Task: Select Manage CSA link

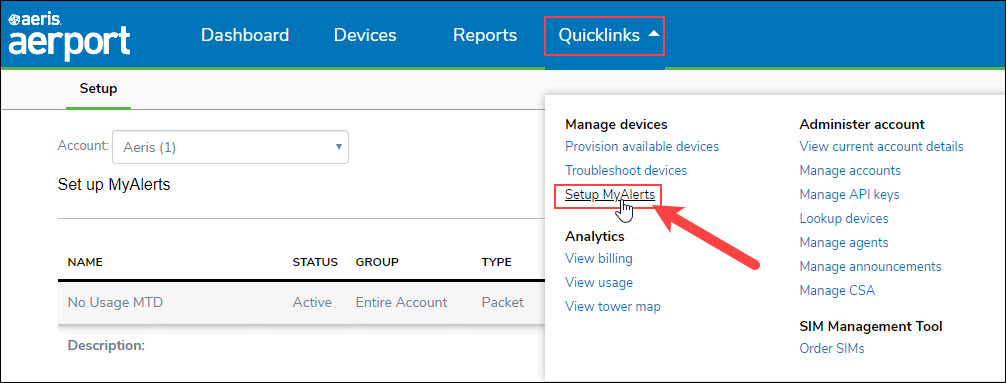Action: 837,291
